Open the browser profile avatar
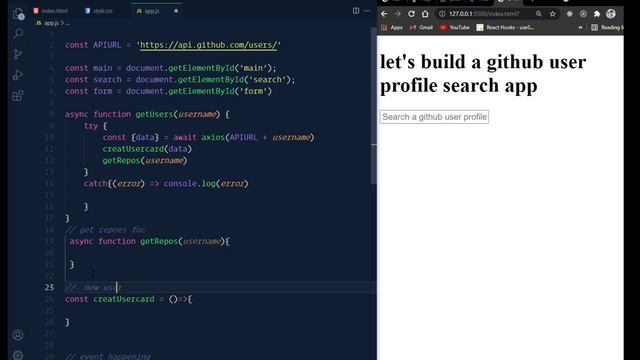This screenshot has height=360, width=640. [x=611, y=14]
